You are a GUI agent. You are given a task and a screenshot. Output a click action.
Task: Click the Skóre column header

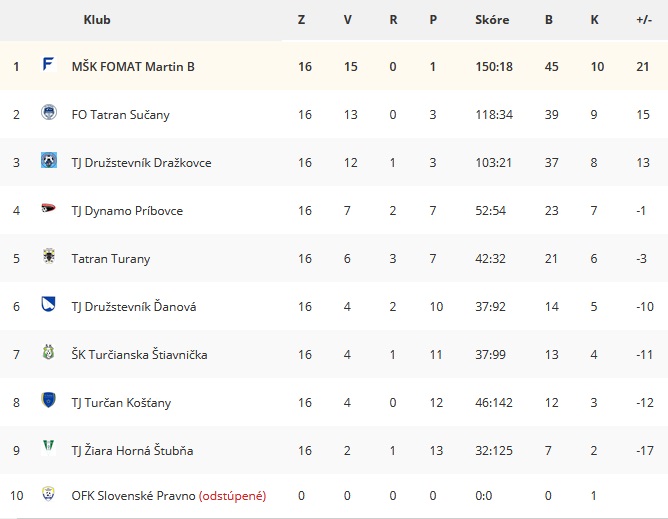[492, 20]
